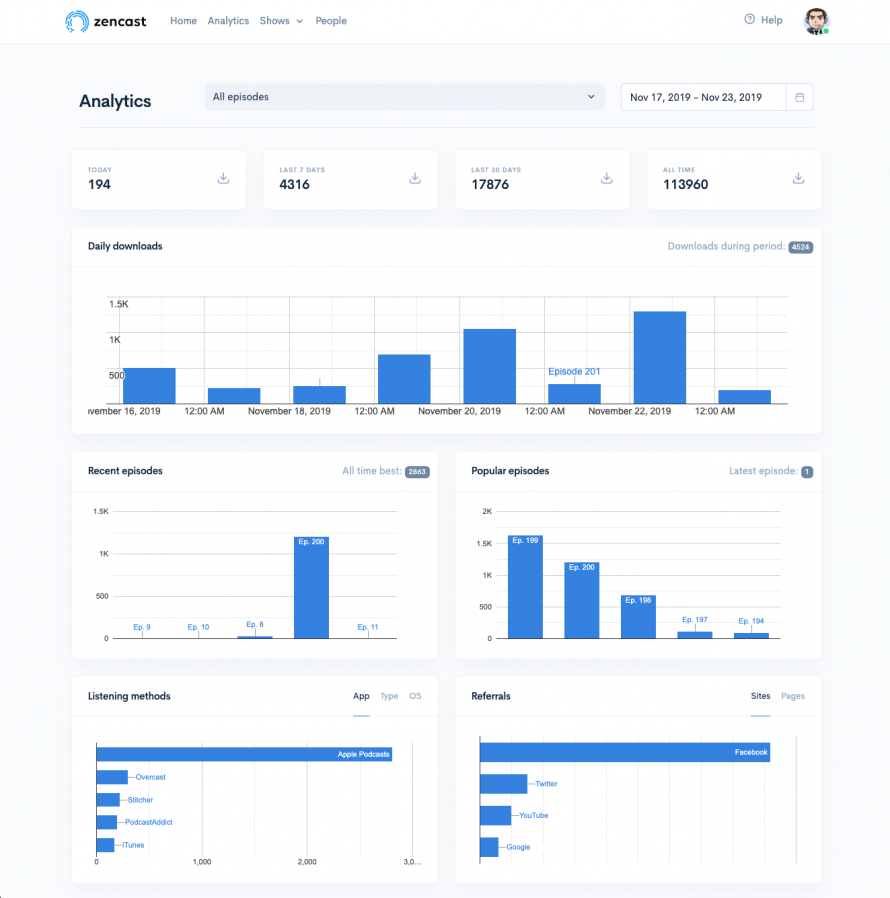Click the date range input field
This screenshot has width=890, height=898.
pos(703,97)
